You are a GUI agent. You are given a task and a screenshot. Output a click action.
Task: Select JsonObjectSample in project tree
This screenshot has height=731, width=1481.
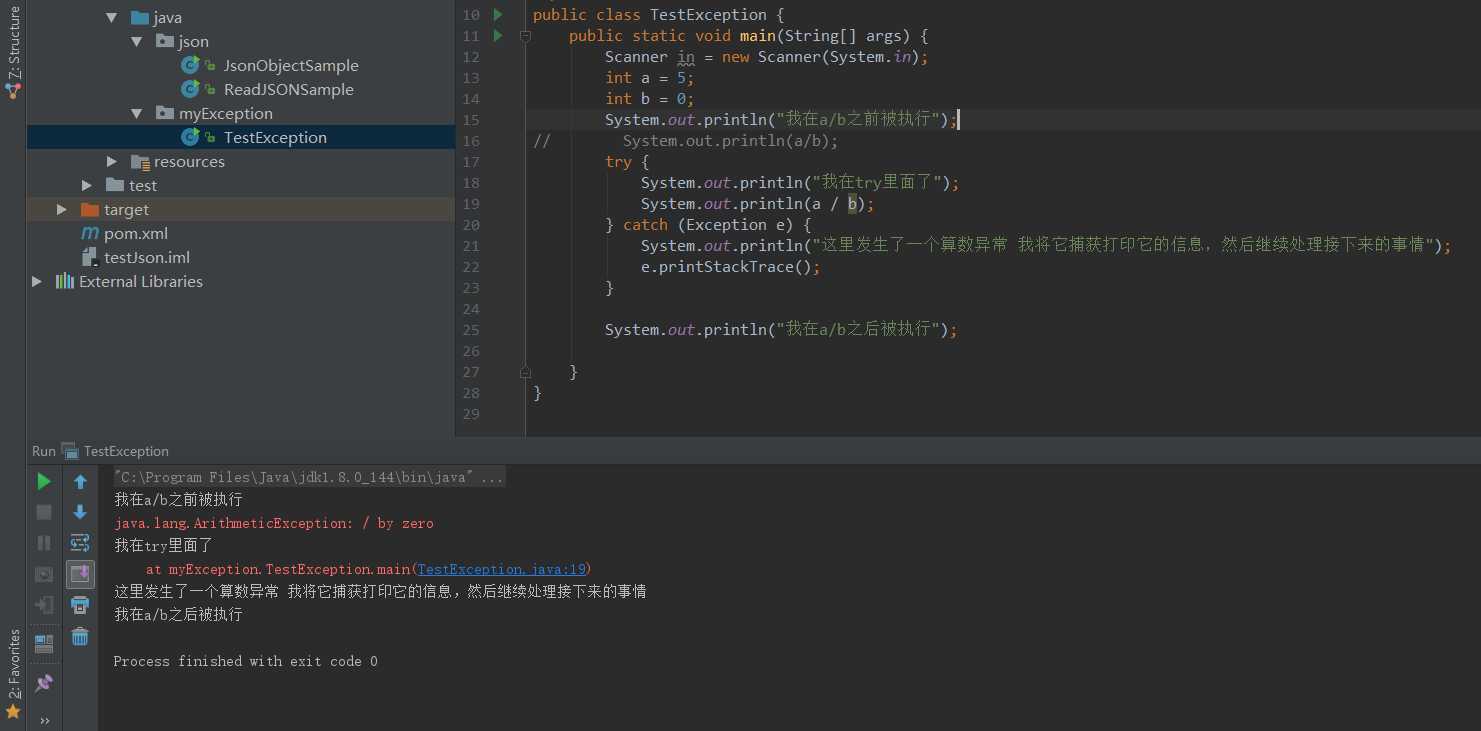(291, 66)
